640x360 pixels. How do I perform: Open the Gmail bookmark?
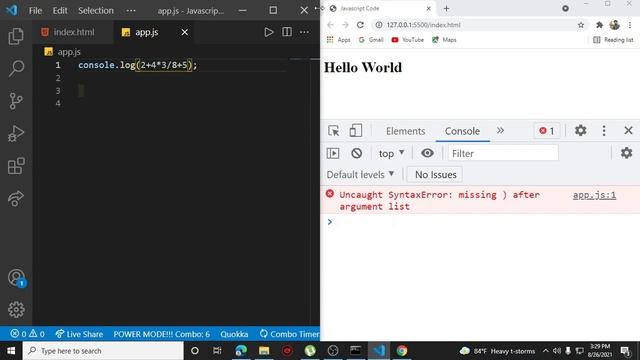point(371,40)
